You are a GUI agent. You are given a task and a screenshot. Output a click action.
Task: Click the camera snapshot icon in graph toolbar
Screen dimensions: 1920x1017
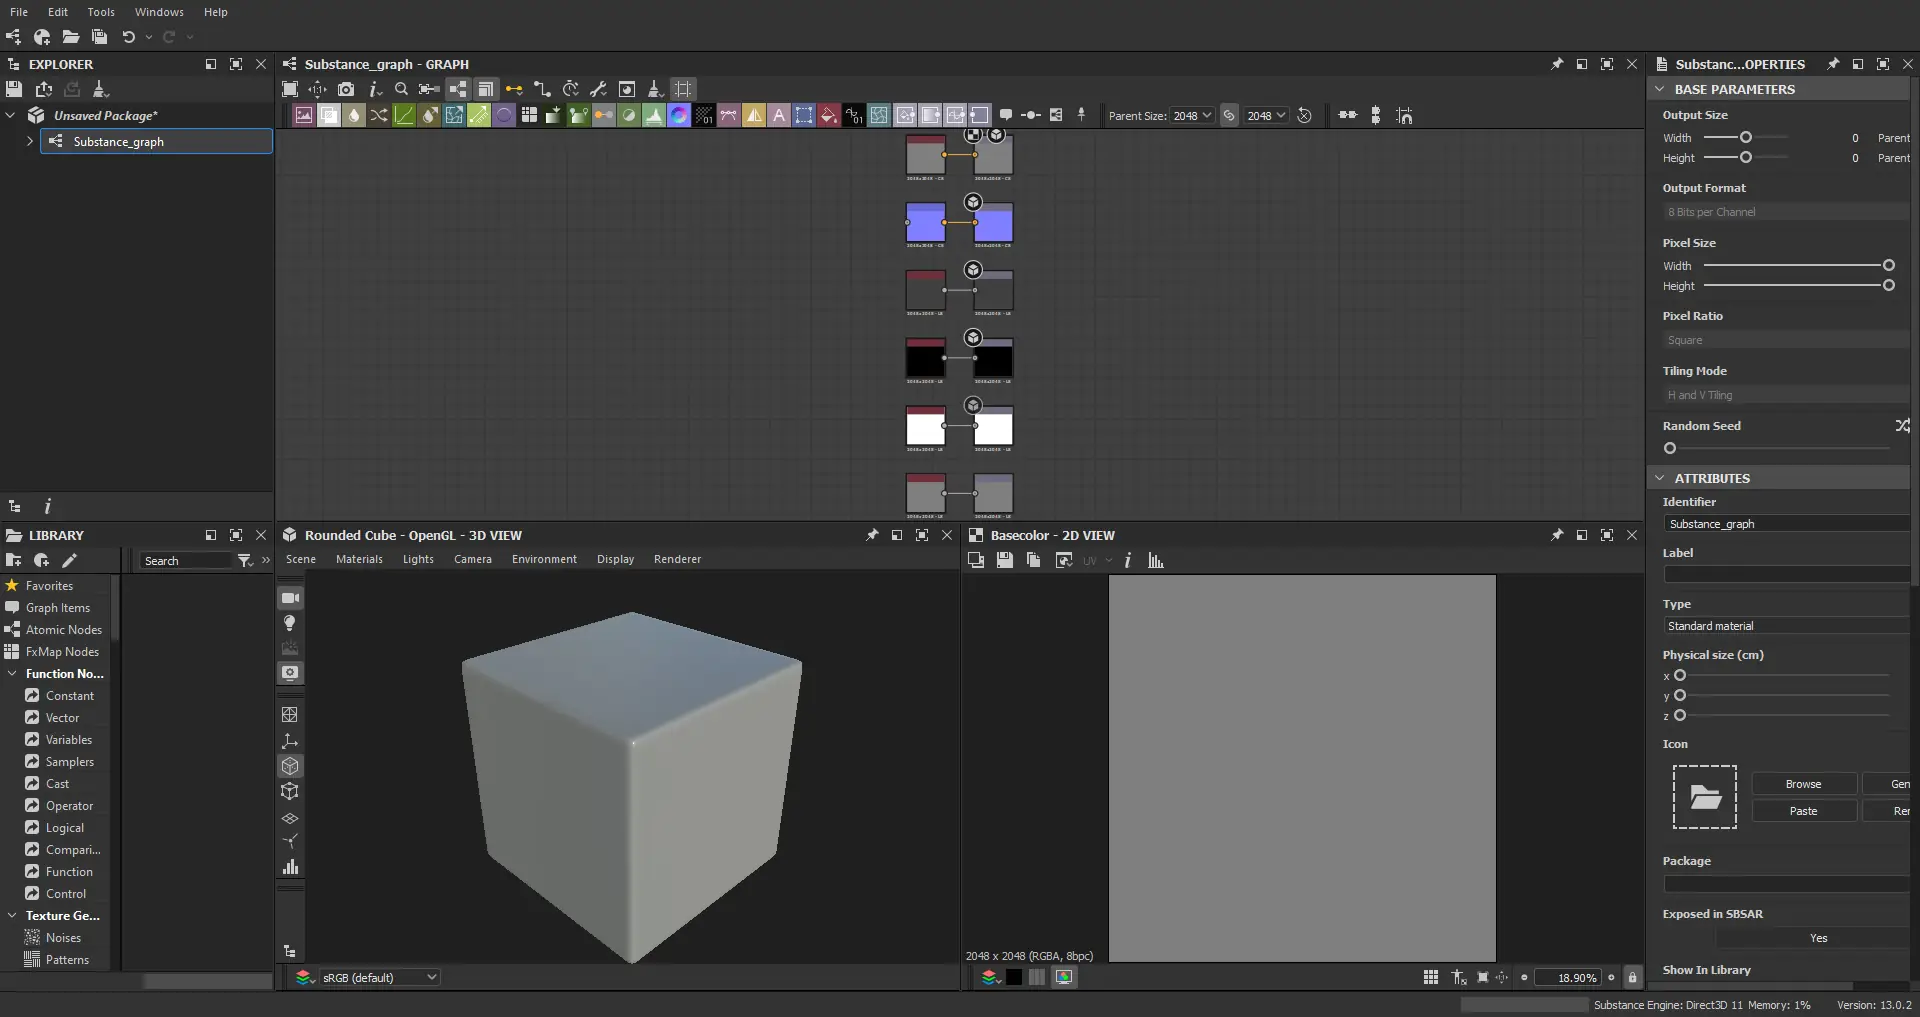(x=346, y=89)
